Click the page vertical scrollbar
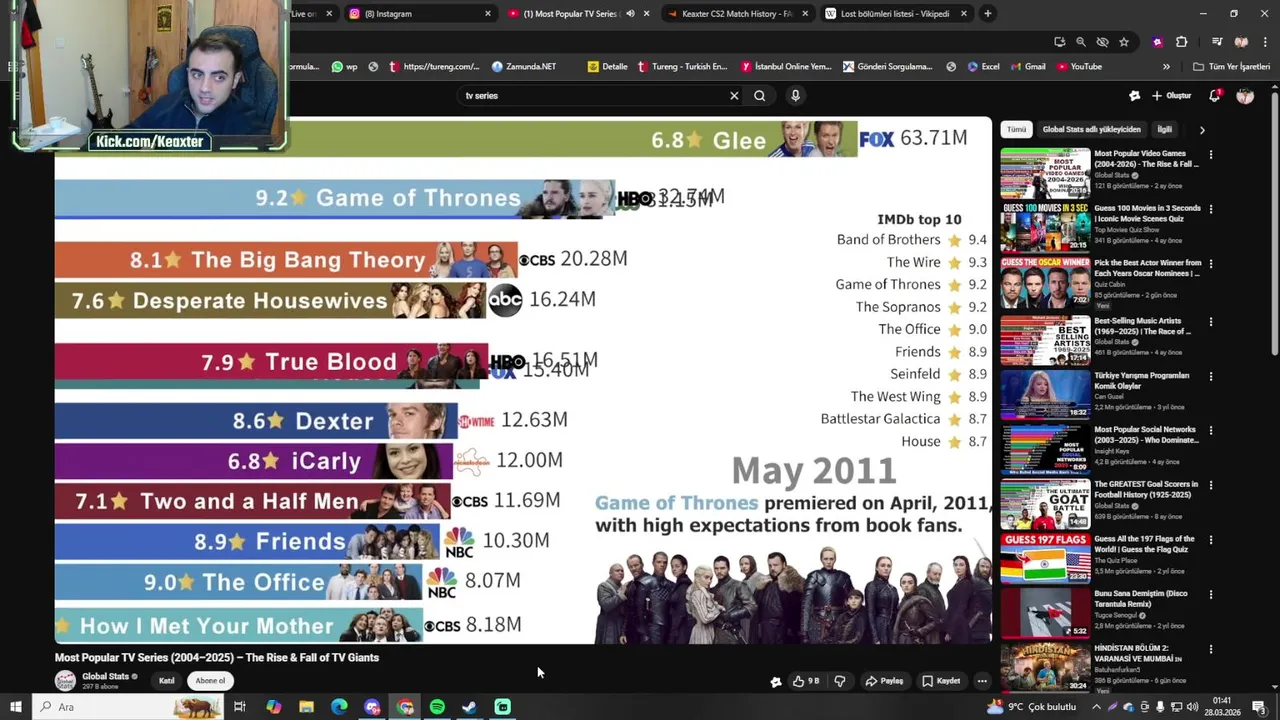Image resolution: width=1280 pixels, height=720 pixels. pos(1274,222)
